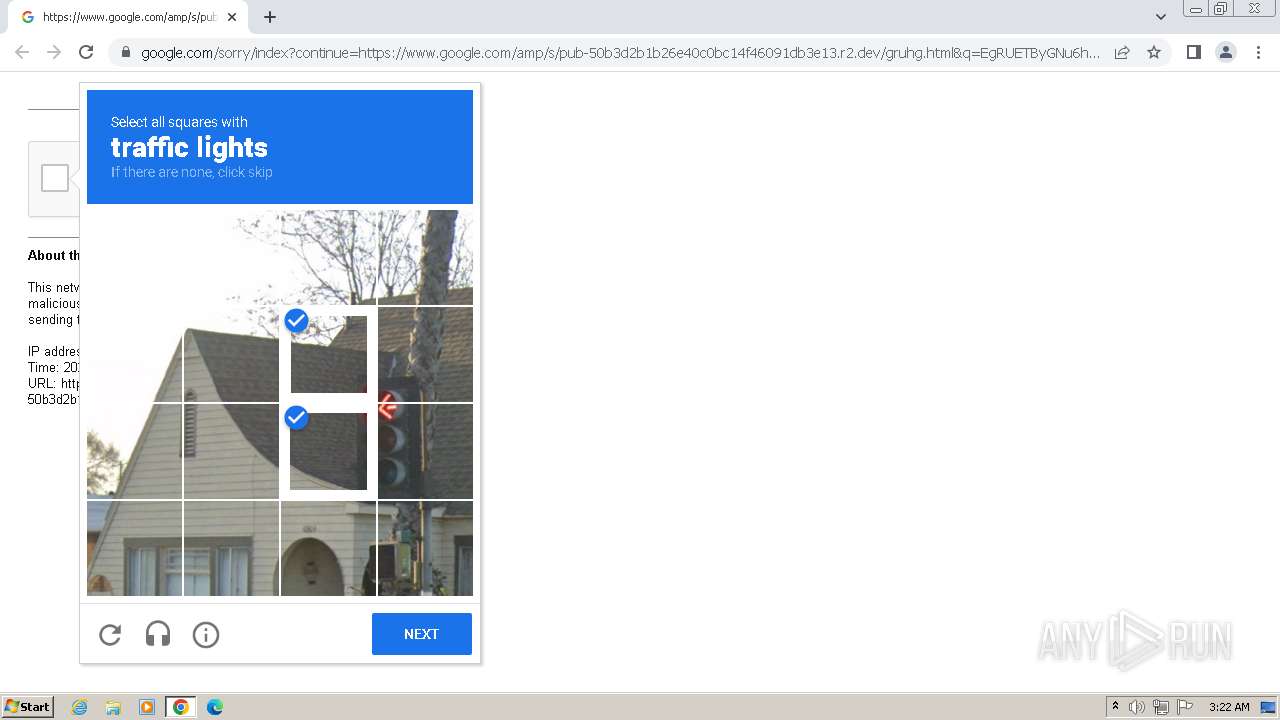Open the captcha help info icon
This screenshot has width=1280, height=720.
(x=206, y=635)
